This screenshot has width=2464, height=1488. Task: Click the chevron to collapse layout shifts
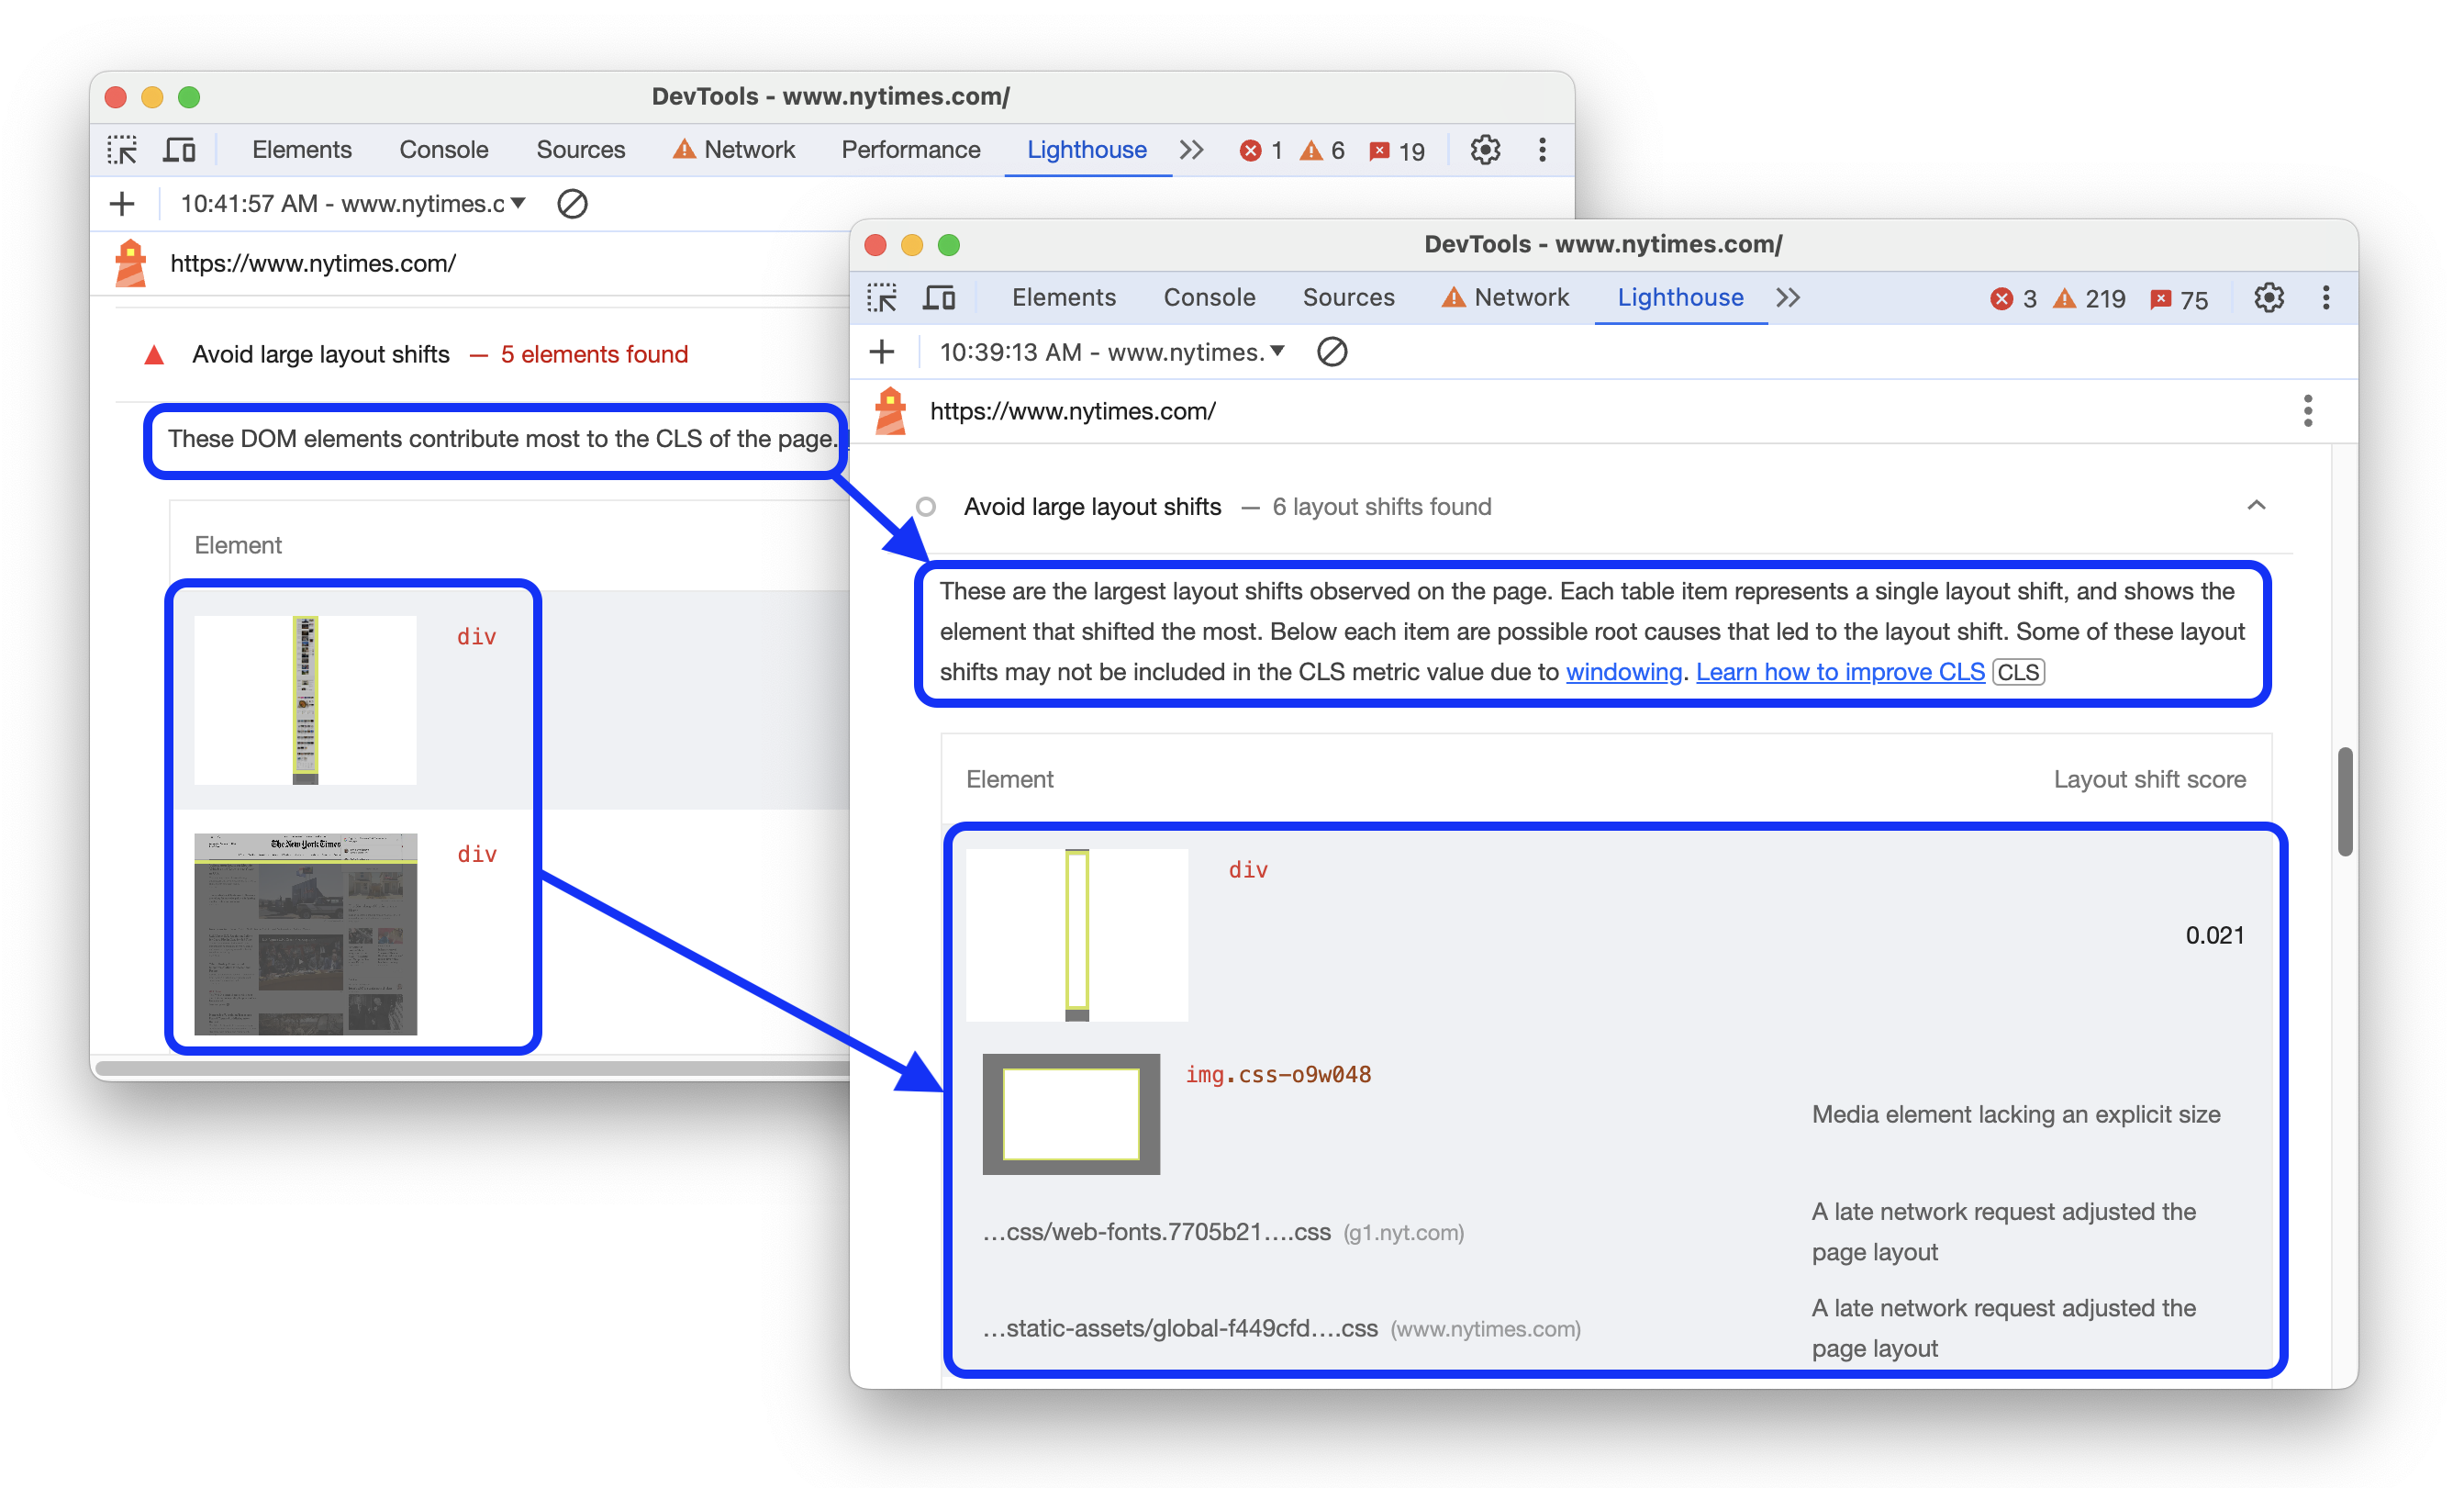(2257, 506)
